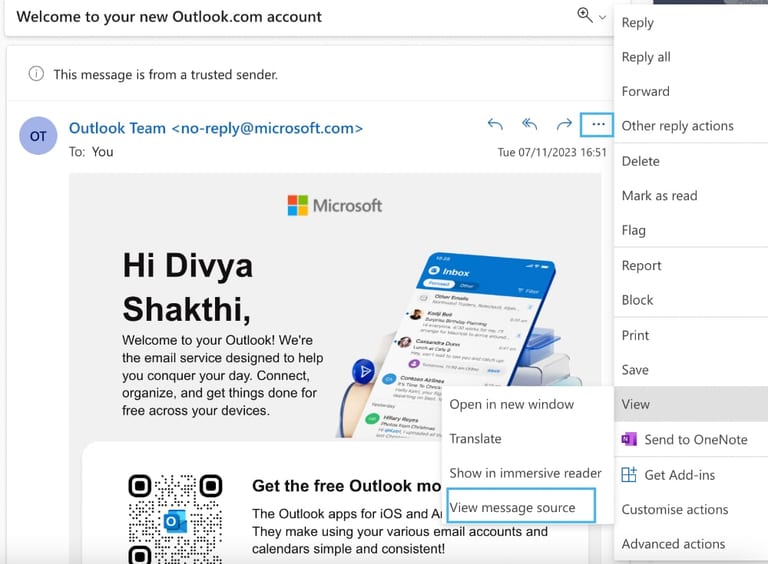Viewport: 768px width, 564px height.
Task: Click the 'Get the free Outlook mo' heading
Action: pos(346,486)
